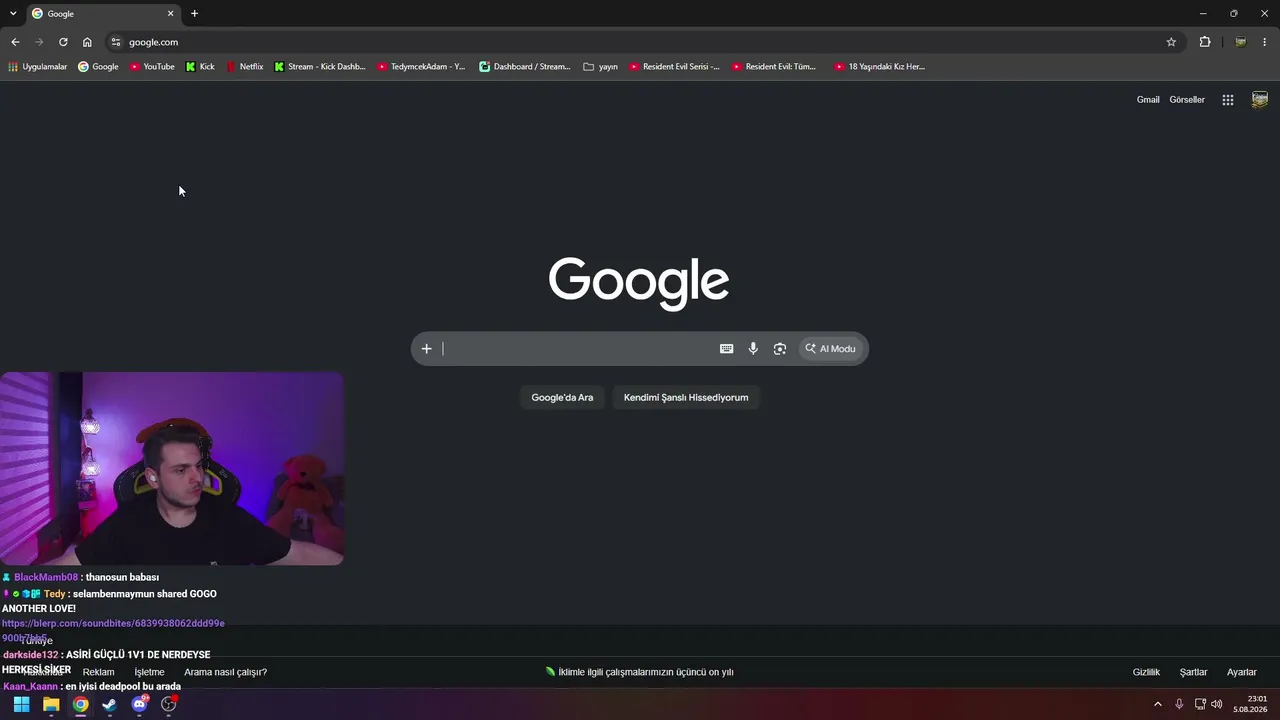Open the blerp.com soundbites link in chat
This screenshot has width=1280, height=720.
coord(113,630)
